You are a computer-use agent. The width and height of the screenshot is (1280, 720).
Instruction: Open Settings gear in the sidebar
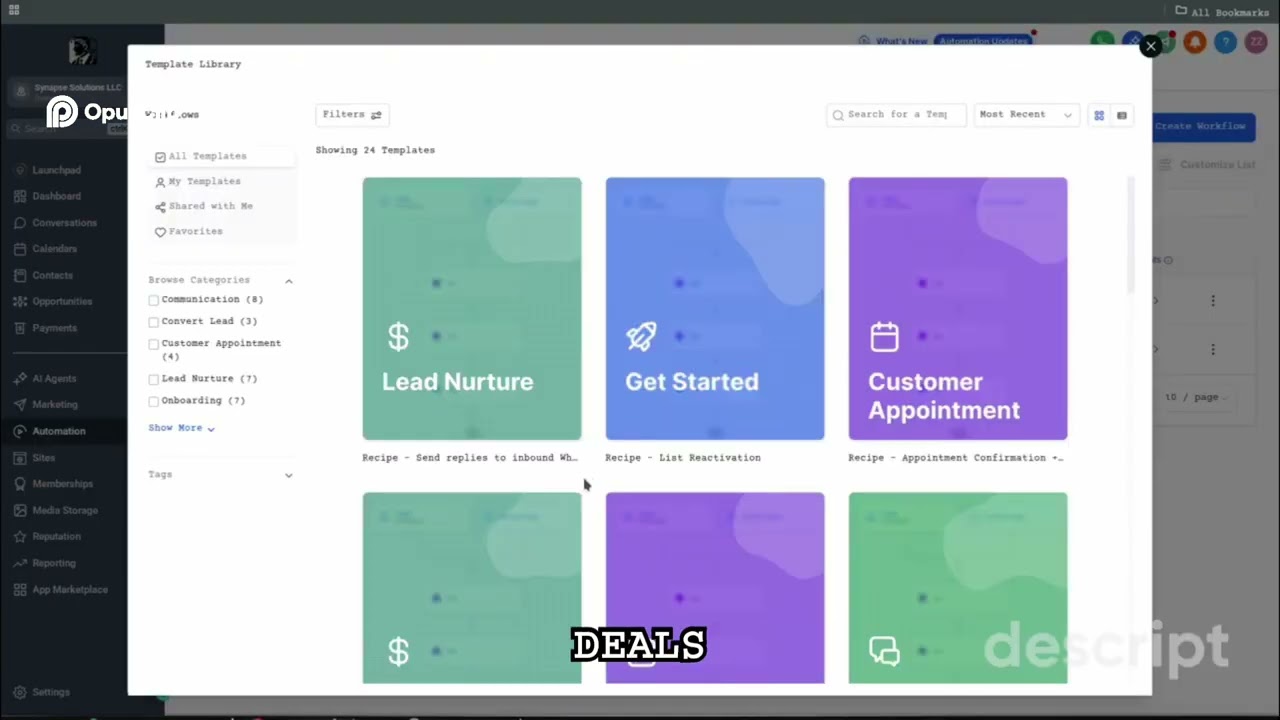[x=20, y=692]
